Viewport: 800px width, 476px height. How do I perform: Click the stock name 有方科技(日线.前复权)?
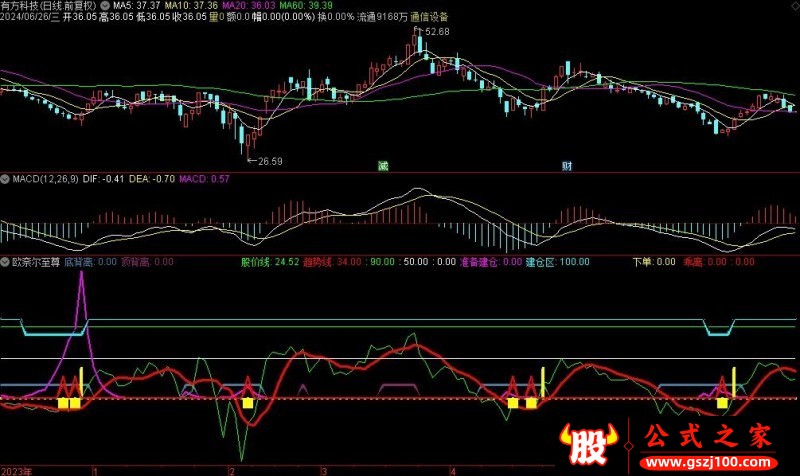click(48, 6)
